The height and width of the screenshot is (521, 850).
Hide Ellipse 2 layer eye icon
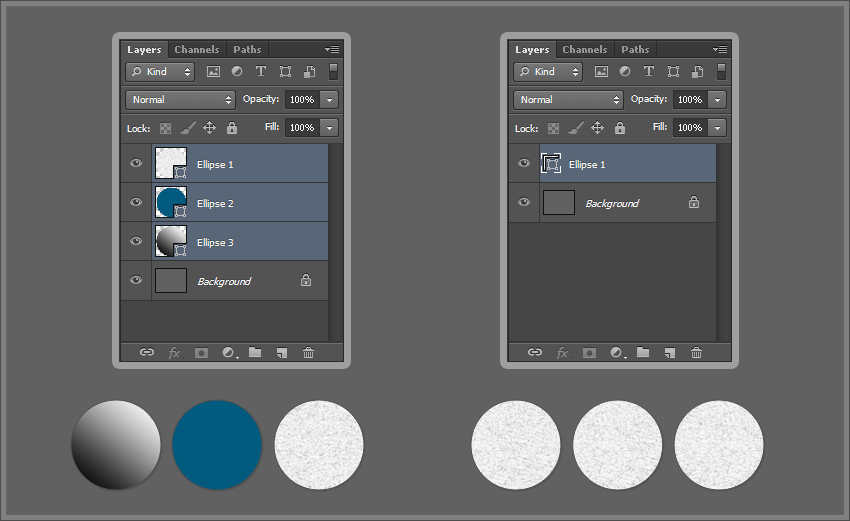tap(136, 202)
